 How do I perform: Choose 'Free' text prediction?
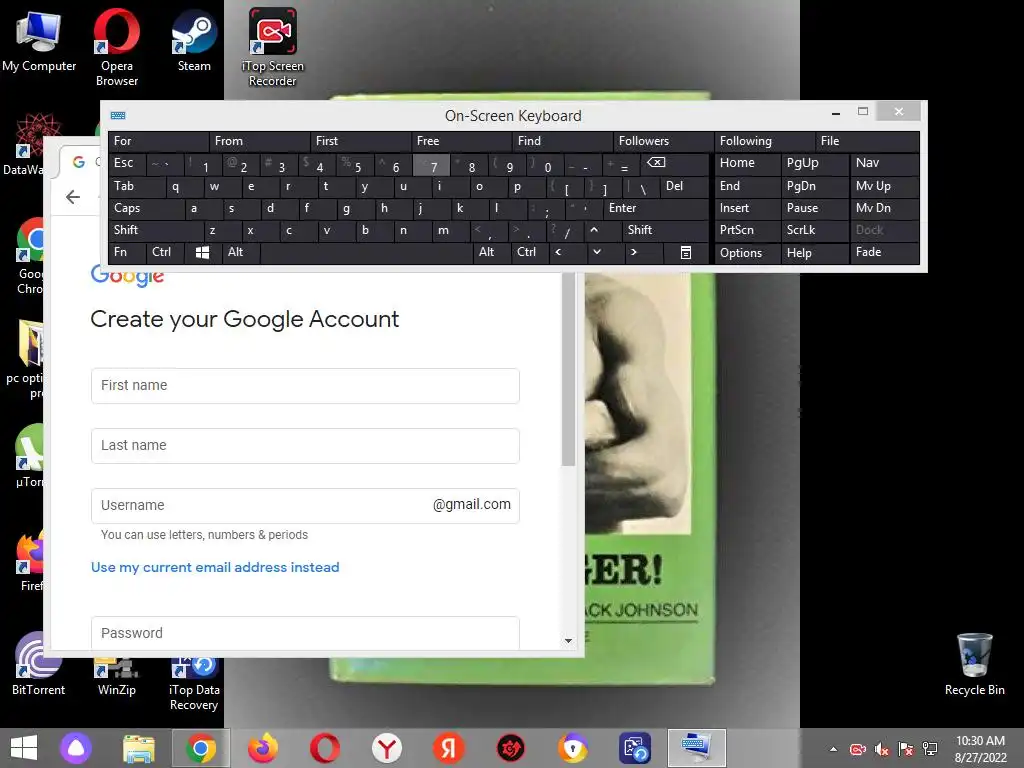(462, 142)
